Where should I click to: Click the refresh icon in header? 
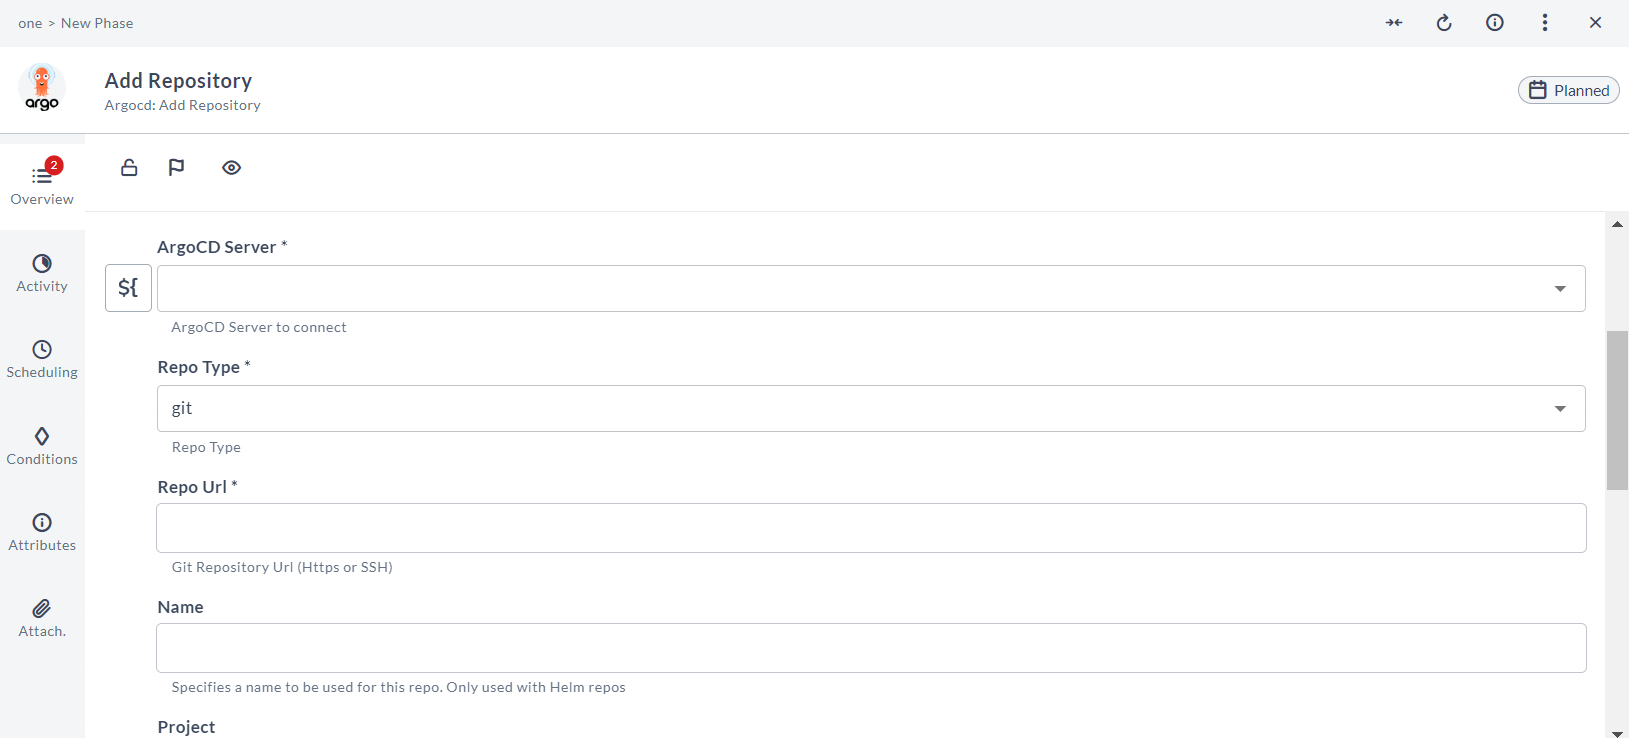click(1444, 23)
